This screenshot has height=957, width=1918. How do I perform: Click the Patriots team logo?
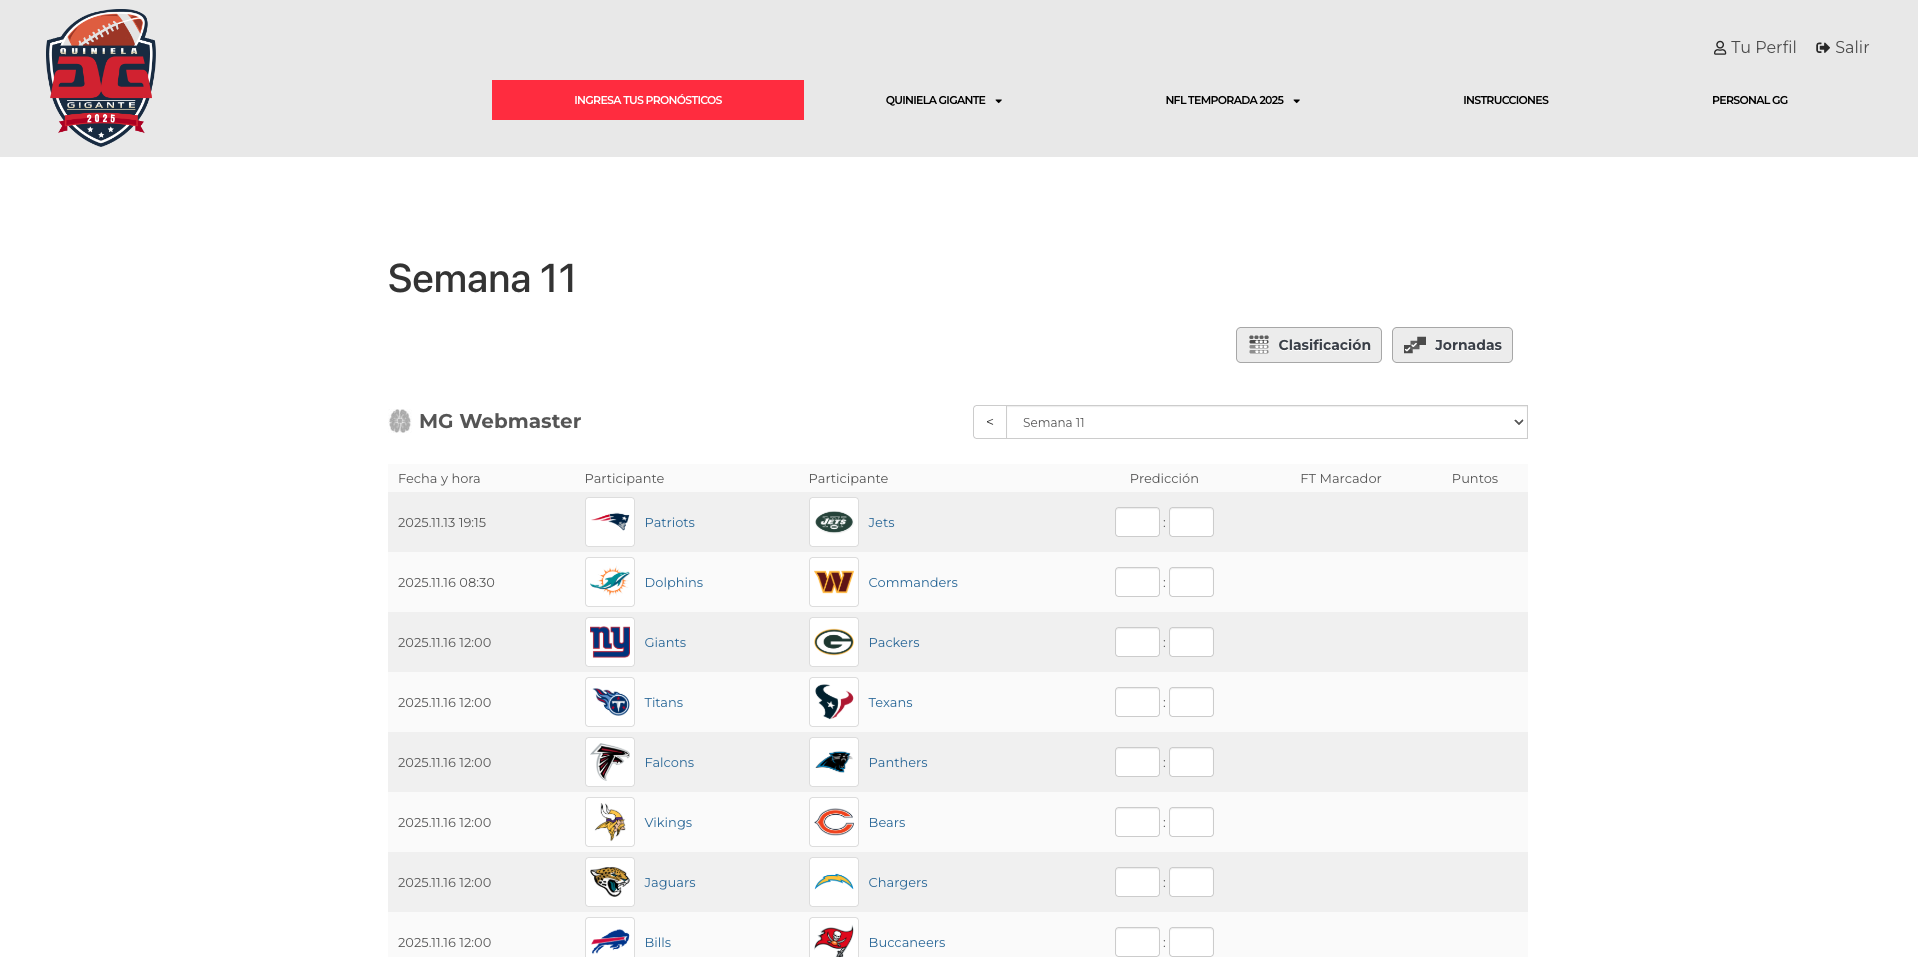[x=609, y=522]
